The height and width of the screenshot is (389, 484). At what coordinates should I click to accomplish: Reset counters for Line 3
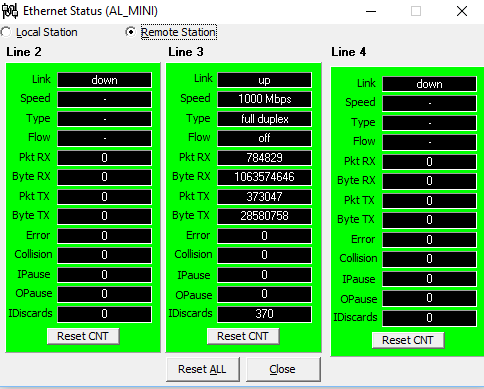243,336
